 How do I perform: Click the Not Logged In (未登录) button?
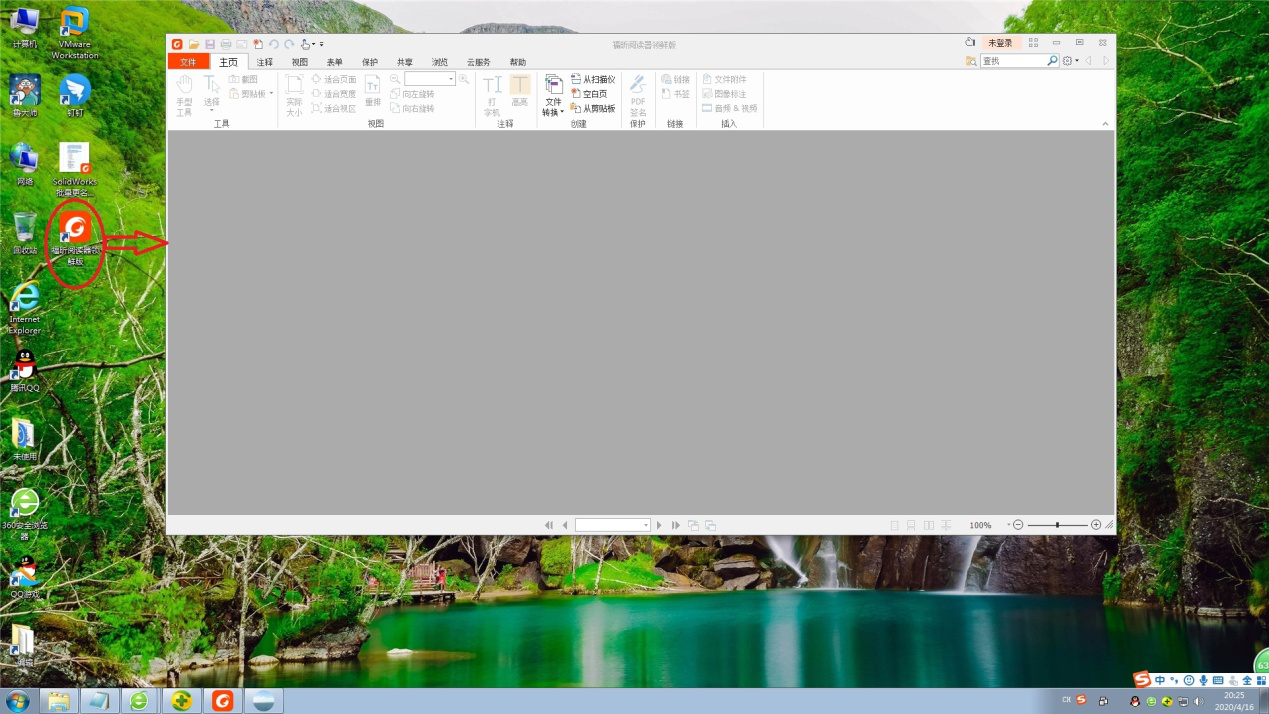coord(1000,43)
